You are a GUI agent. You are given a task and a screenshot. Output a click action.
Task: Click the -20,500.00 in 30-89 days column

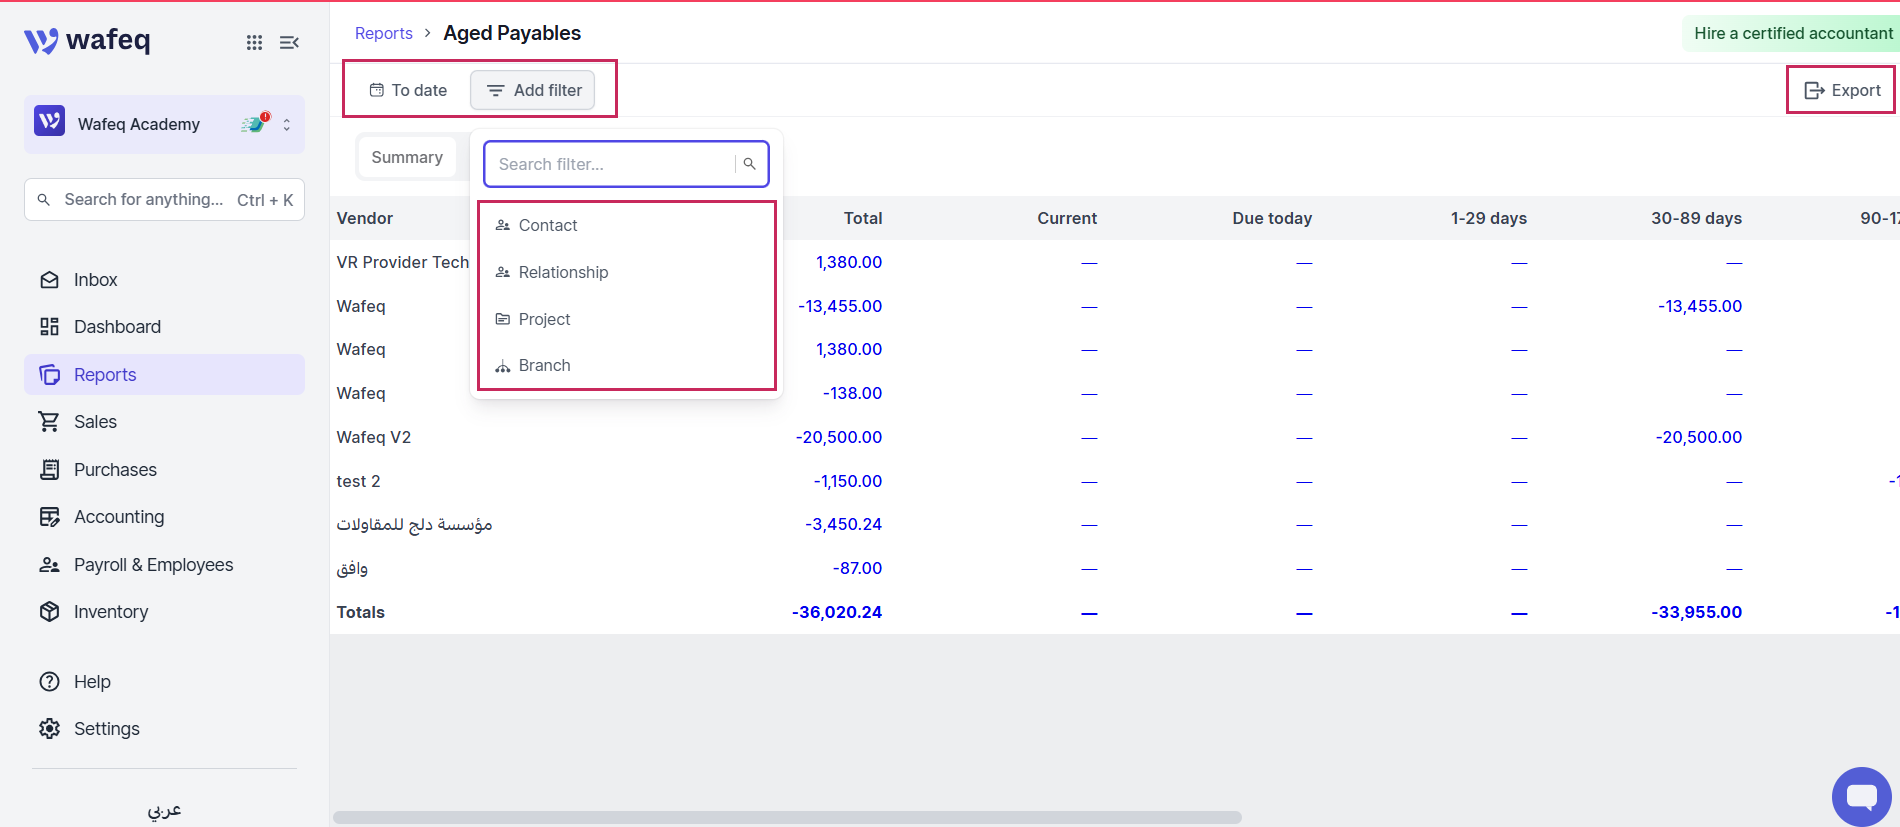(x=1699, y=437)
